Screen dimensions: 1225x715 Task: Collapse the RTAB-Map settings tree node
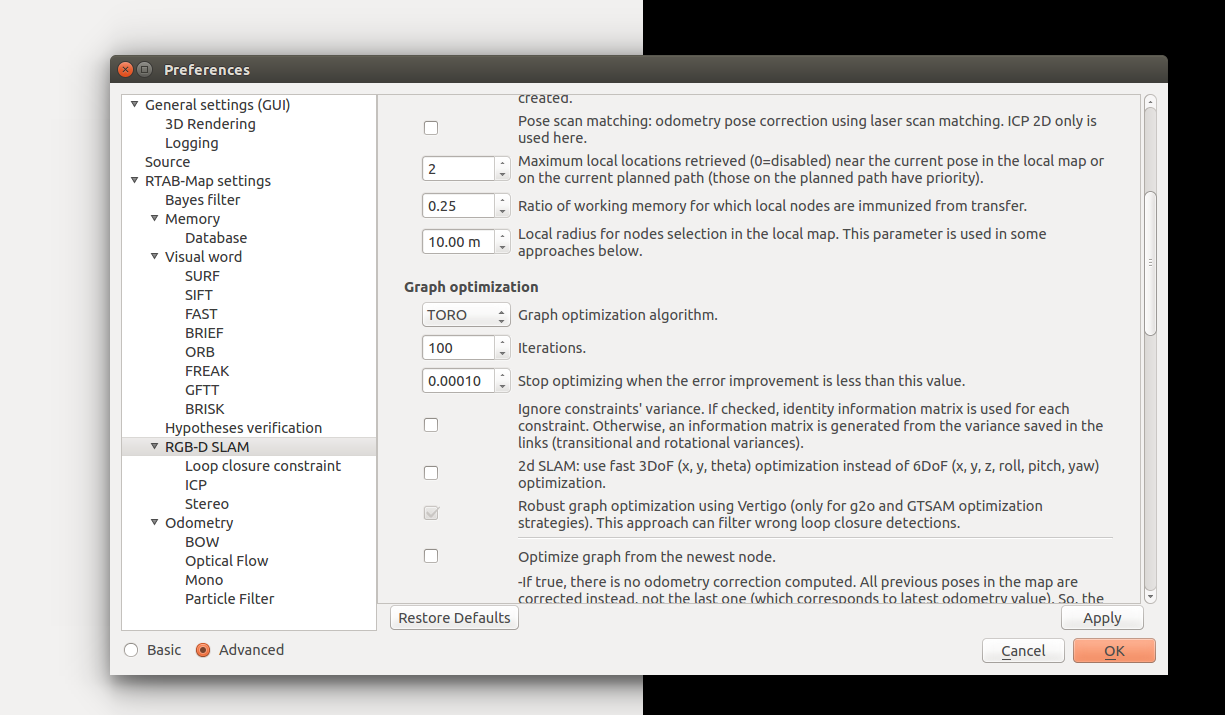click(x=135, y=181)
